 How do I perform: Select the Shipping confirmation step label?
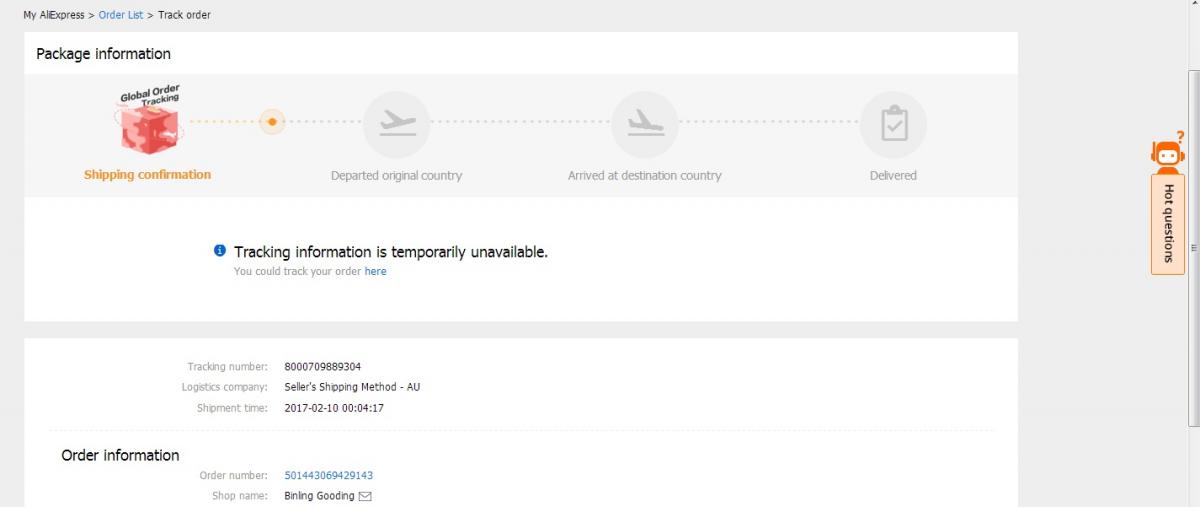[x=148, y=175]
